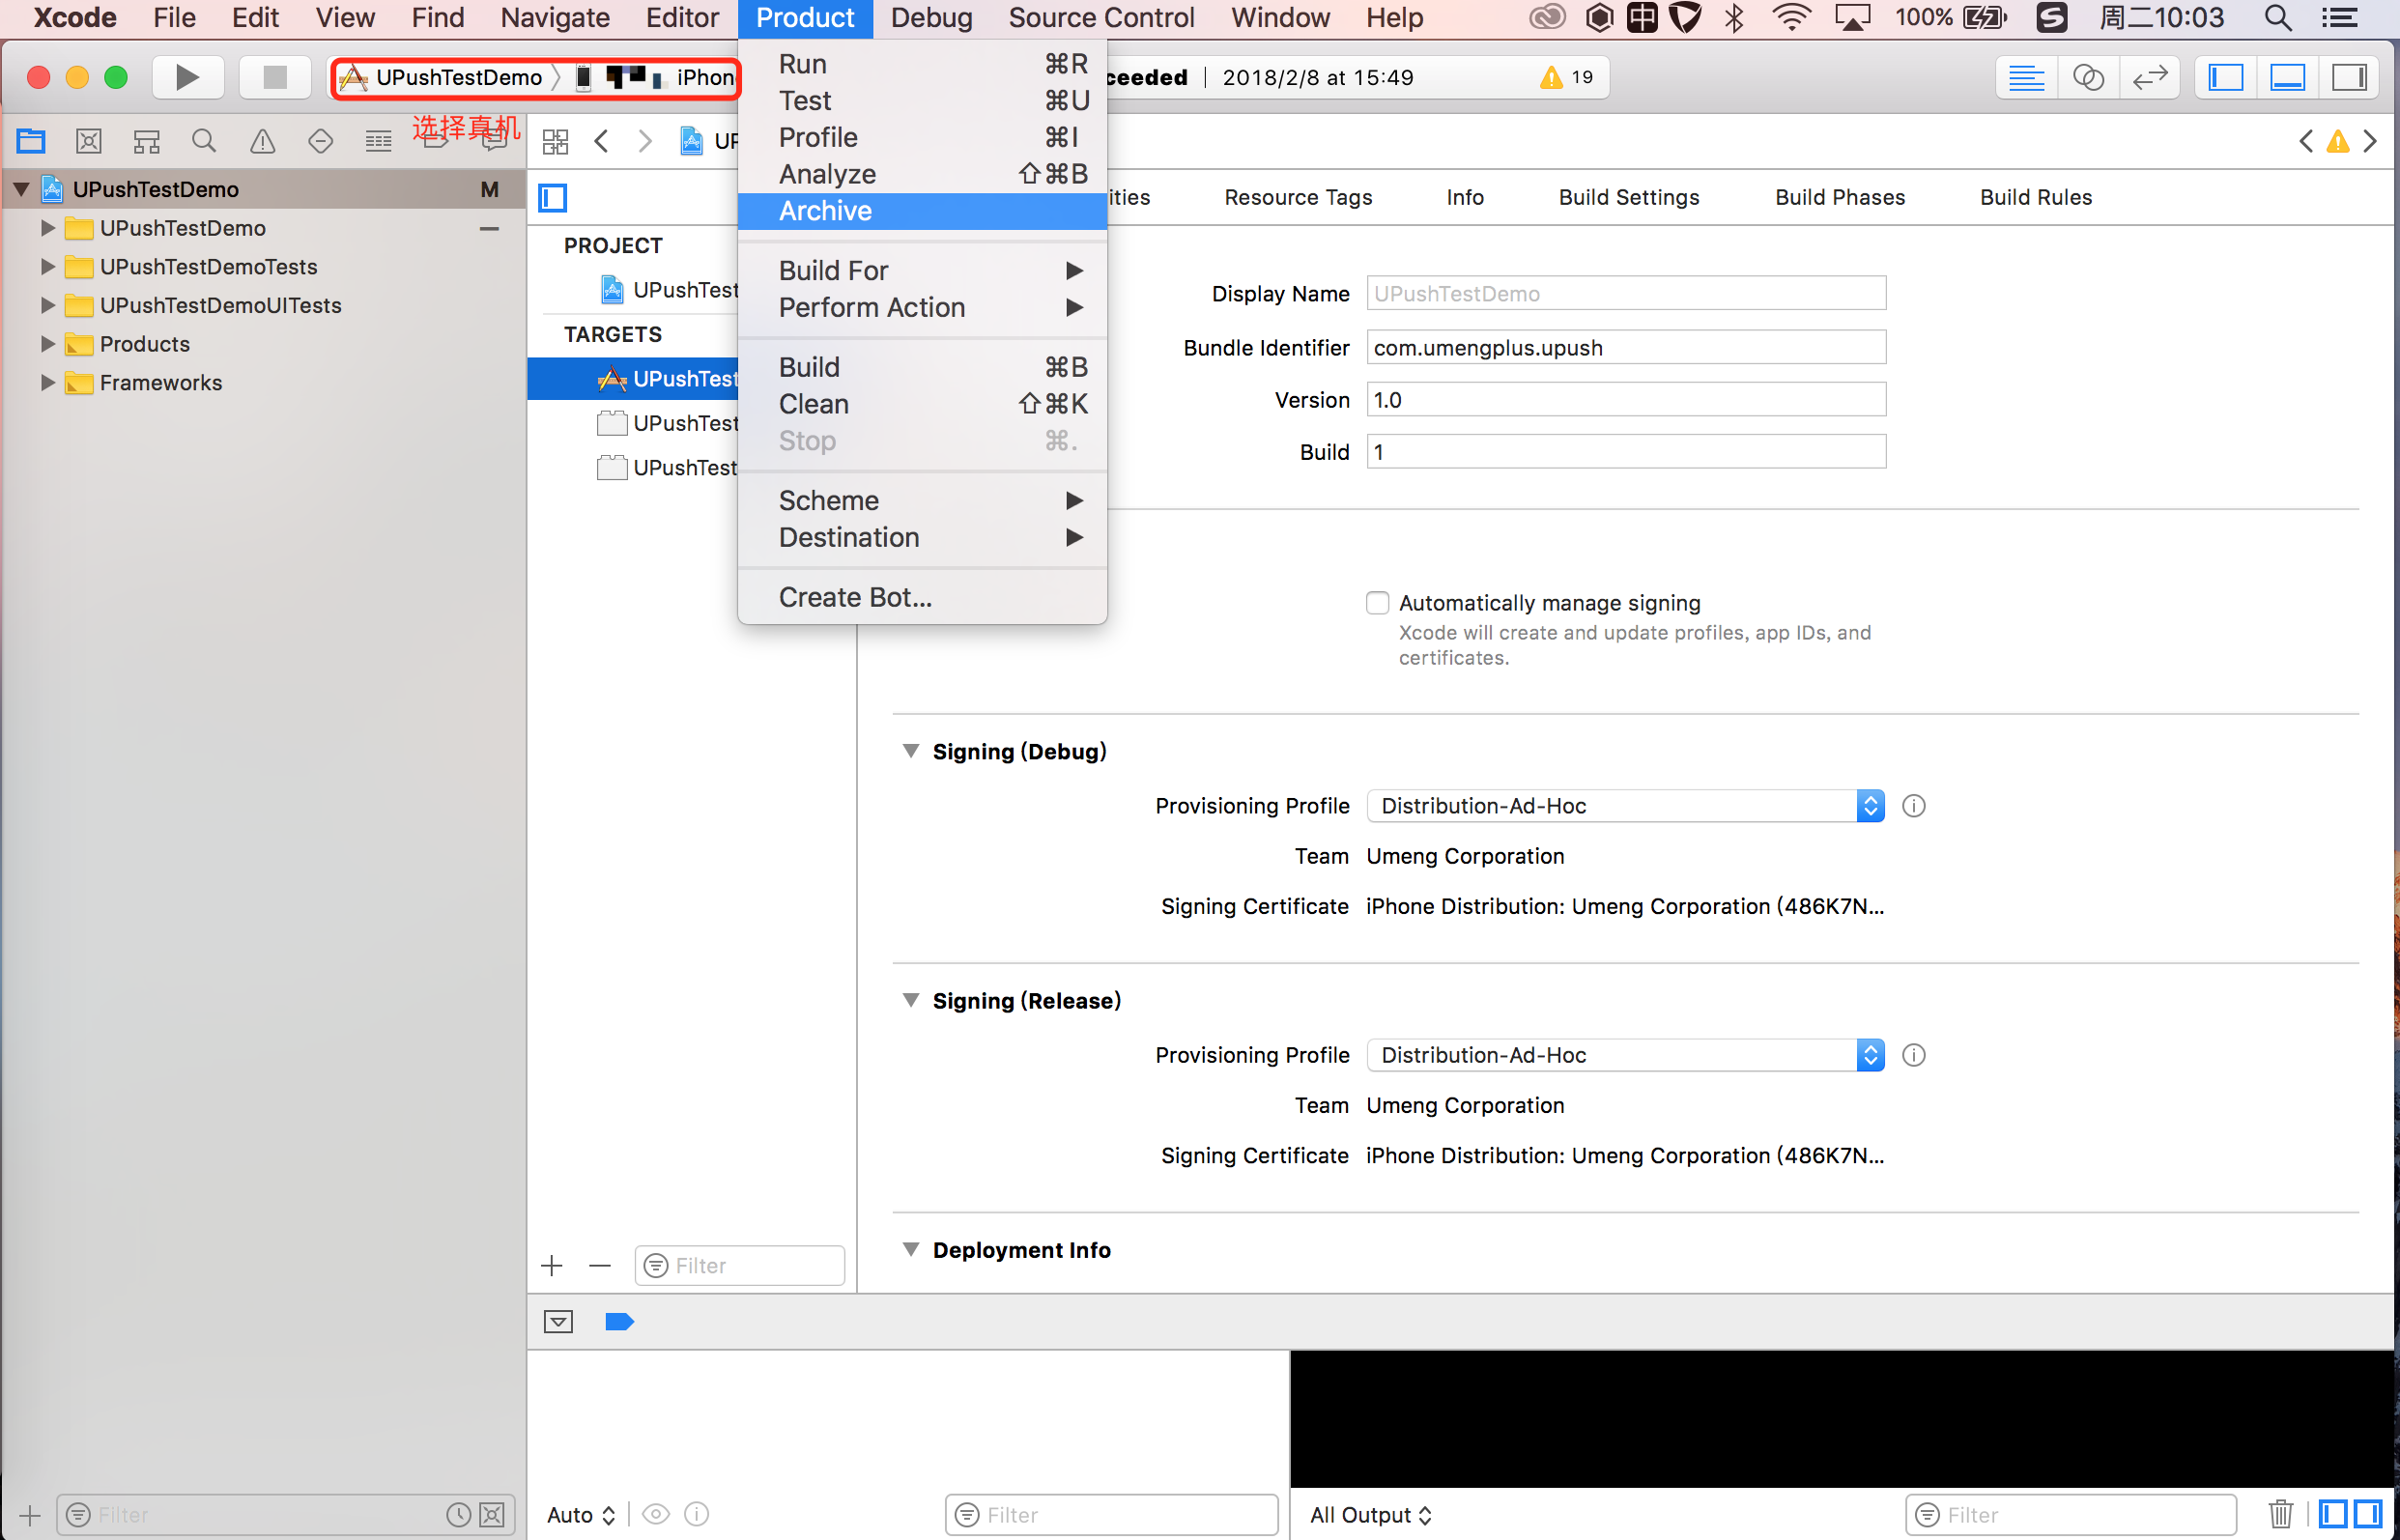Open the Debug navigator icon

[x=378, y=141]
